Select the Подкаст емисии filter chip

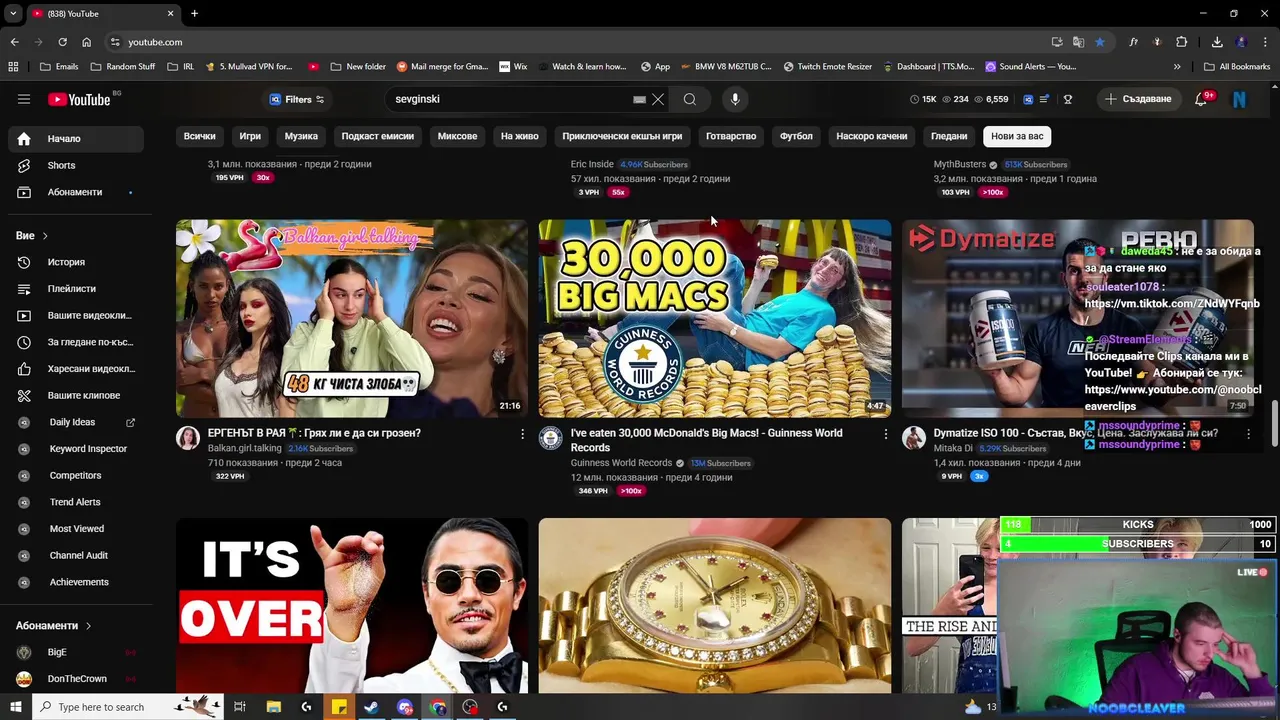pyautogui.click(x=378, y=136)
